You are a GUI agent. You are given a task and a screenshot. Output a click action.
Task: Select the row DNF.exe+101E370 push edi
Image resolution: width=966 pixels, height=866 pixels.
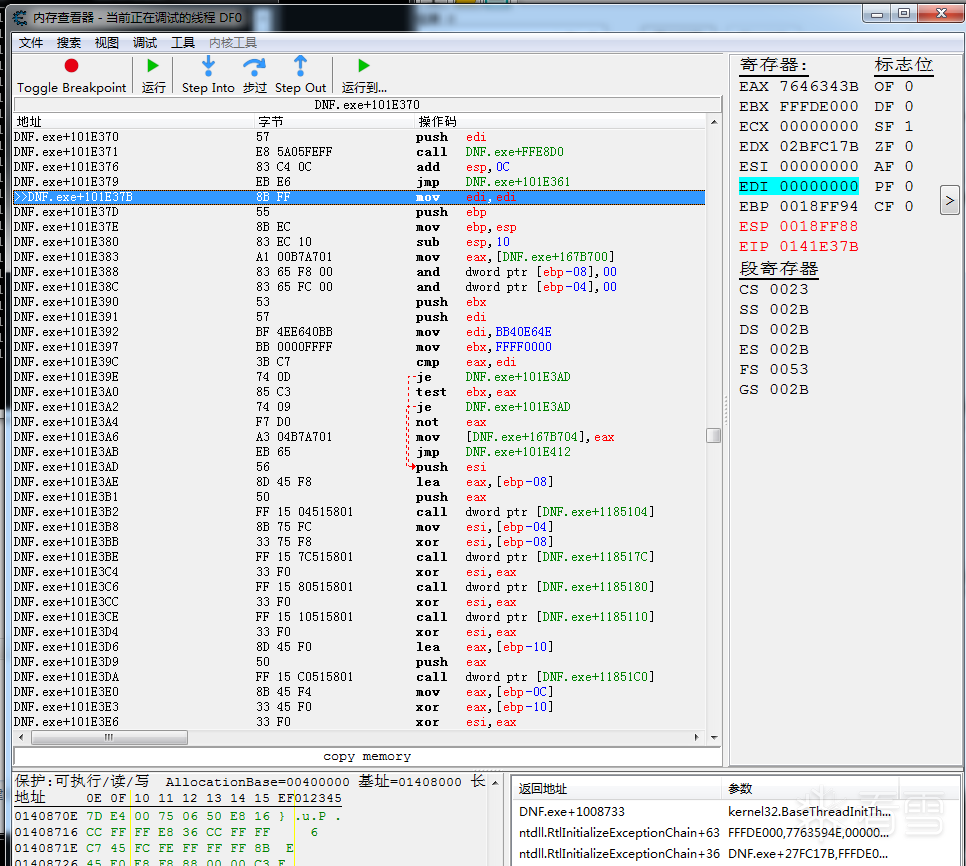(x=359, y=137)
